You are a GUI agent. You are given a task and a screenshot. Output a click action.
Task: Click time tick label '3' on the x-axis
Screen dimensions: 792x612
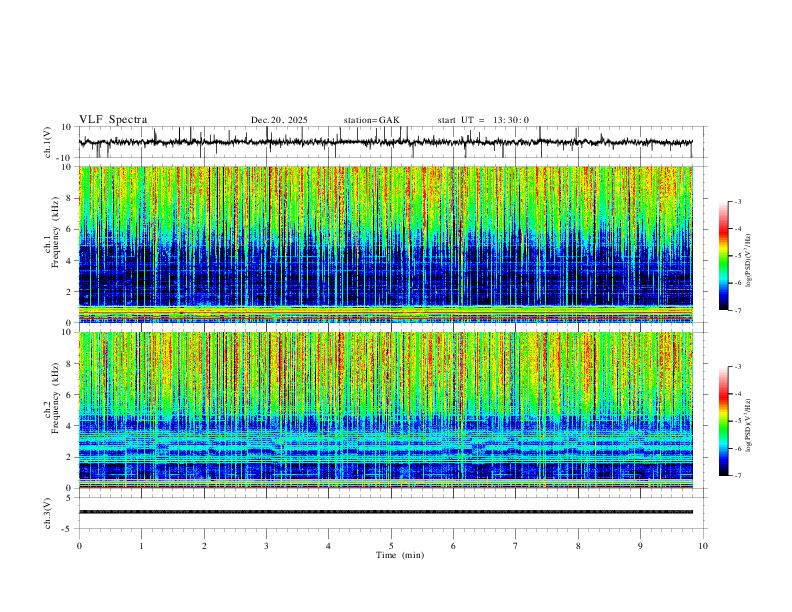pos(266,546)
